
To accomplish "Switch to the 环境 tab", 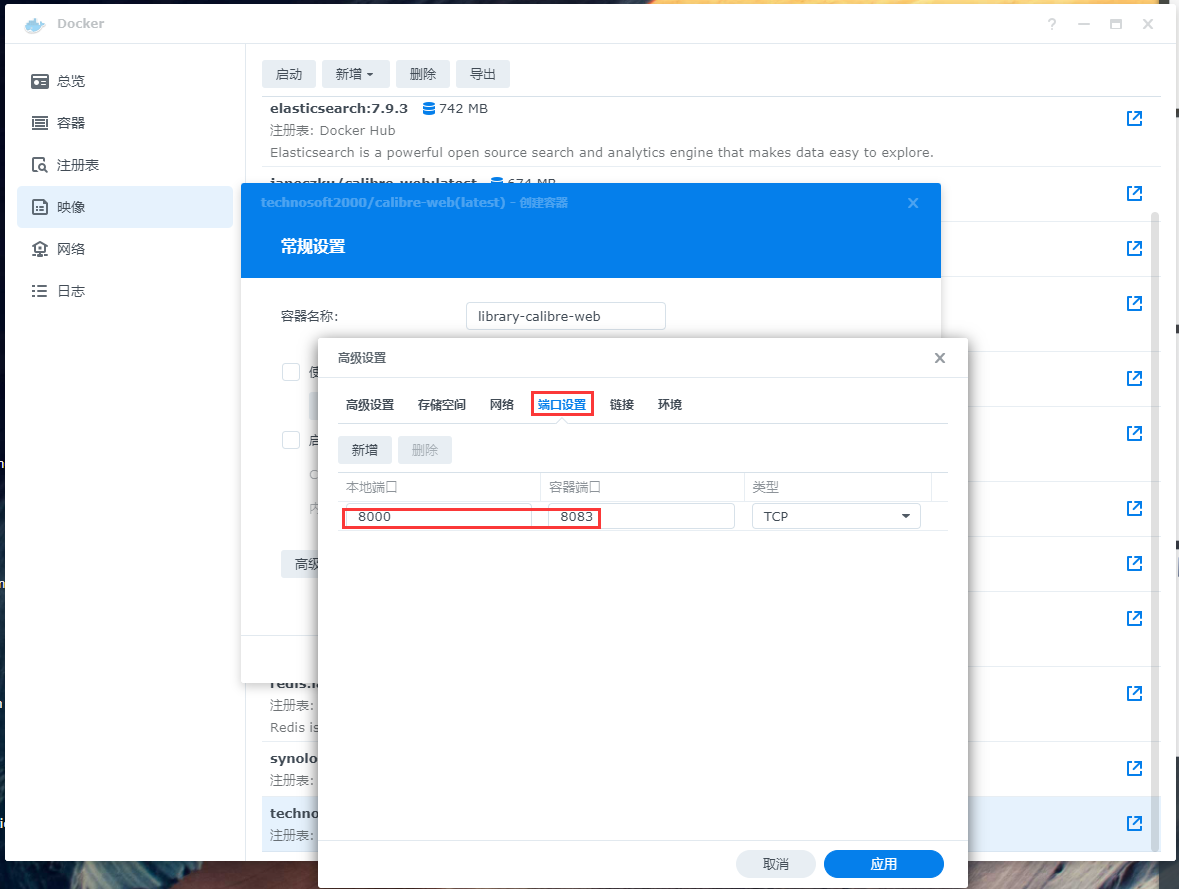I will tap(670, 405).
